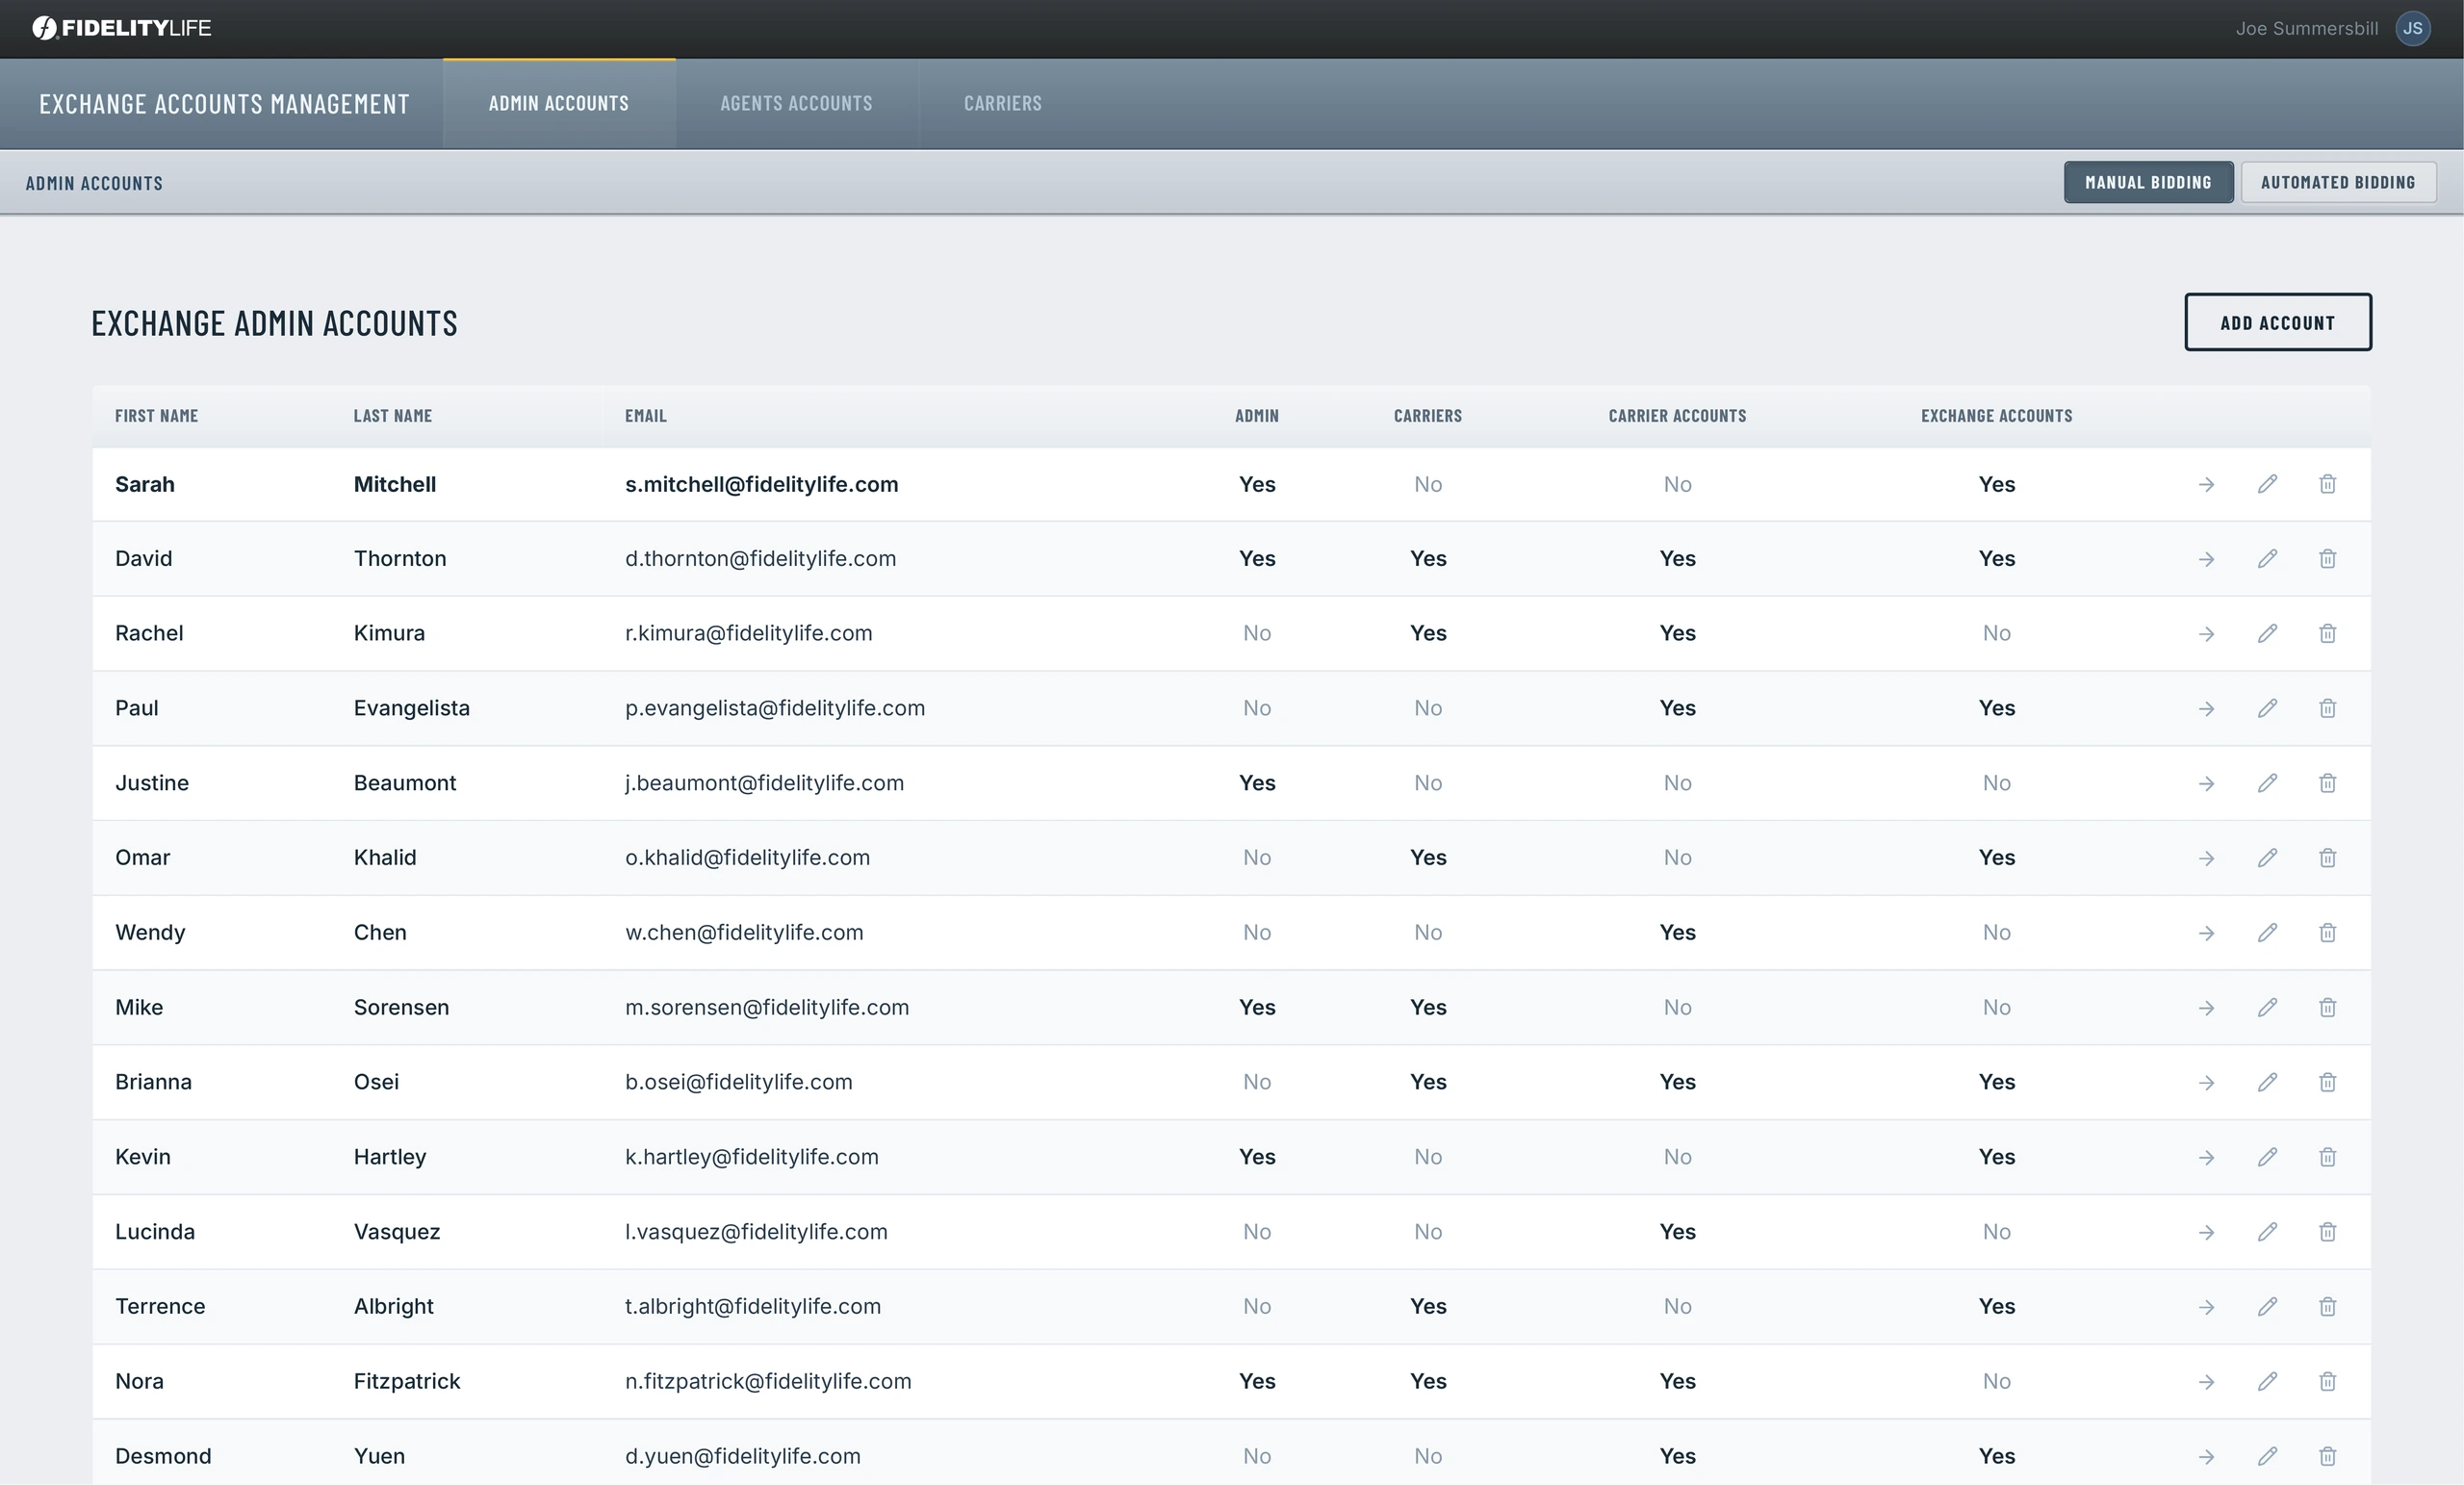Delete Rachel Kimura's account via trash icon
This screenshot has height=1485, width=2464.
click(x=2327, y=634)
